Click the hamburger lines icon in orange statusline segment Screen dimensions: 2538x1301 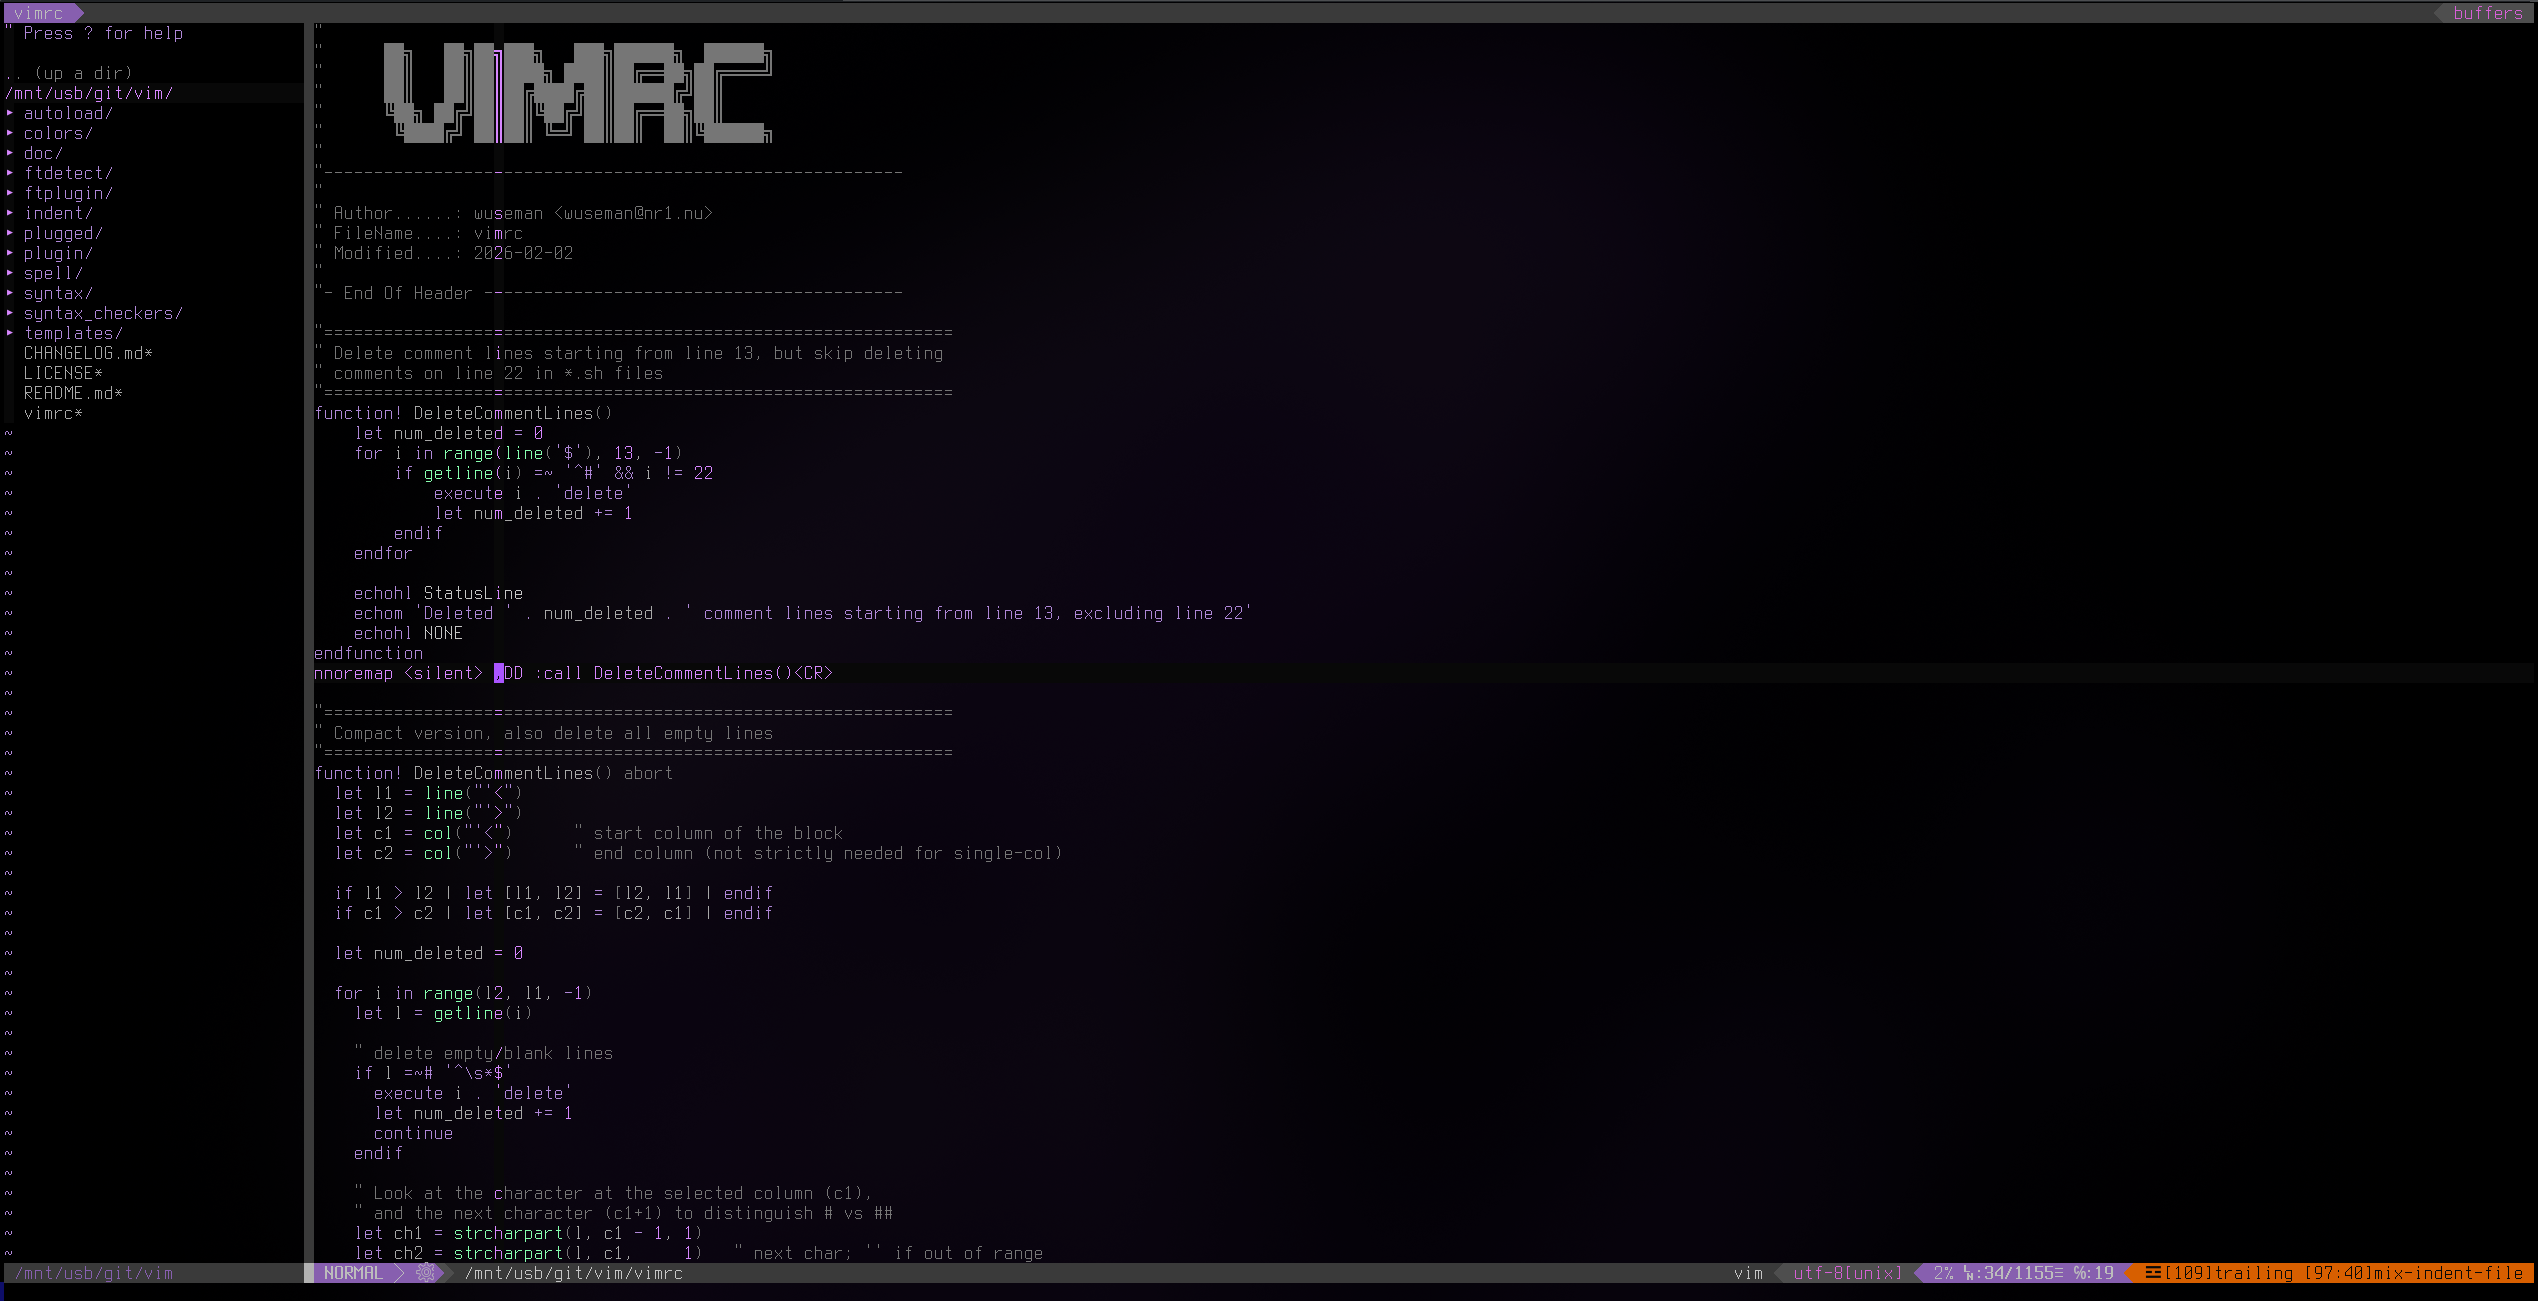click(2154, 1273)
